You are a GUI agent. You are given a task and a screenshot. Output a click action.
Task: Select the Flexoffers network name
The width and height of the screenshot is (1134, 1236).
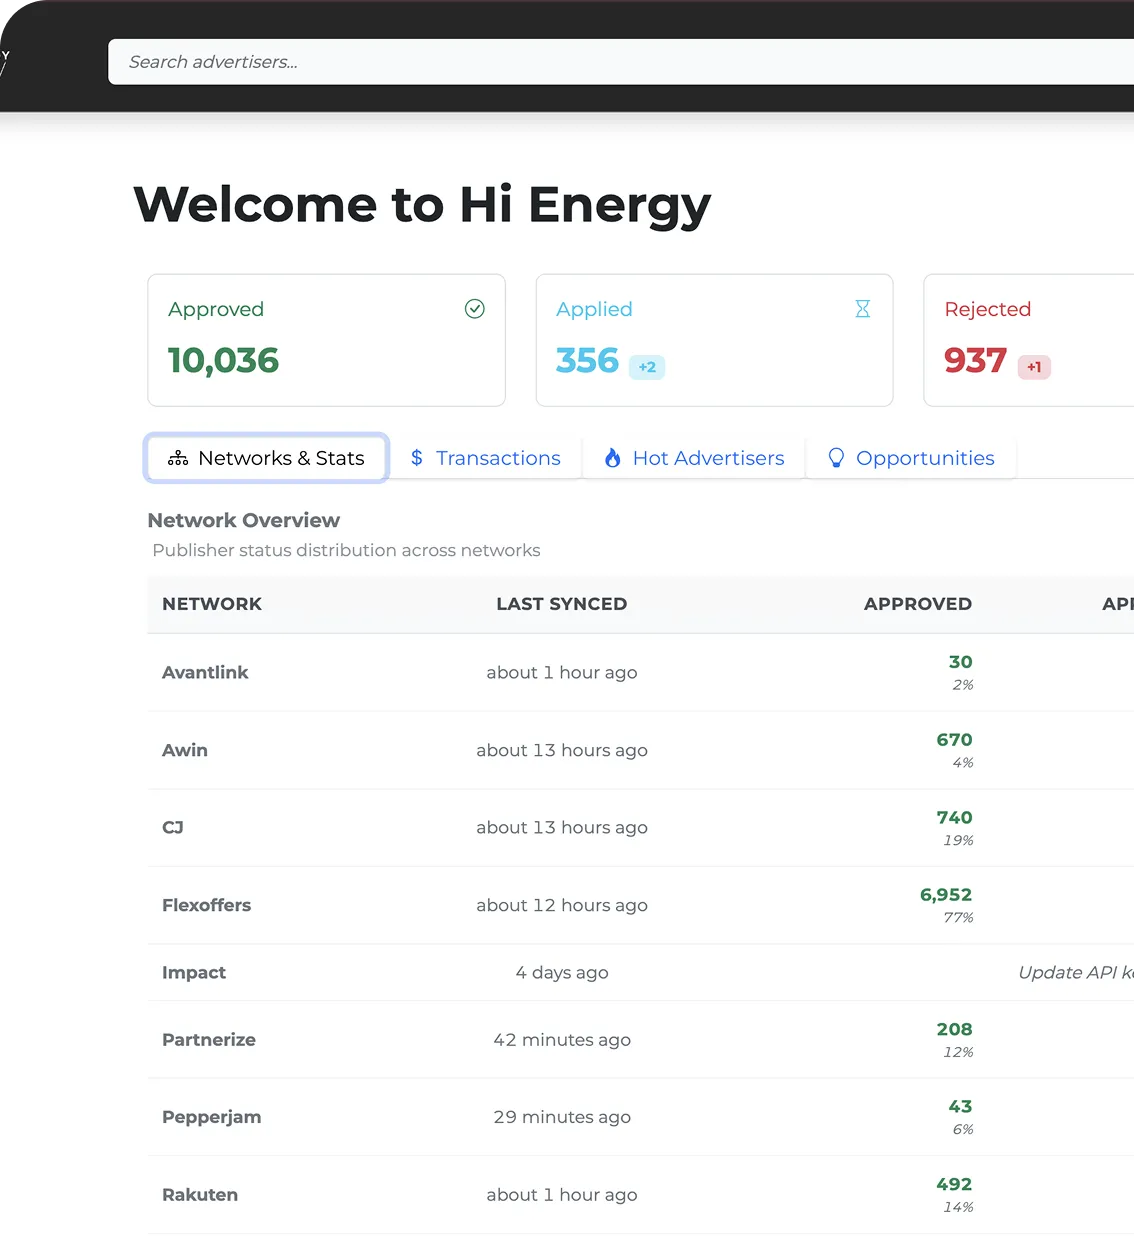point(207,905)
